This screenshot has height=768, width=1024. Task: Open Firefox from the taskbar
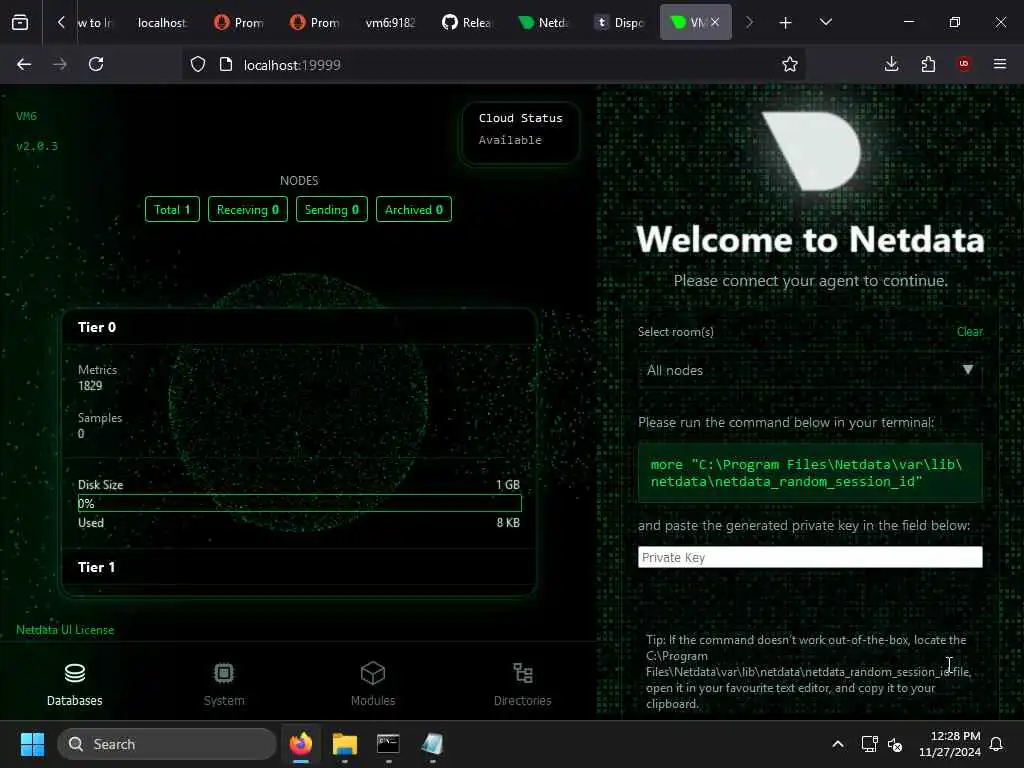(301, 744)
